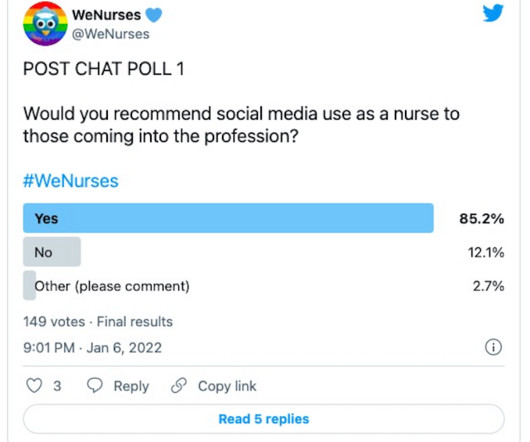Like the tweet with heart icon
This screenshot has width=530, height=442.
click(x=34, y=386)
